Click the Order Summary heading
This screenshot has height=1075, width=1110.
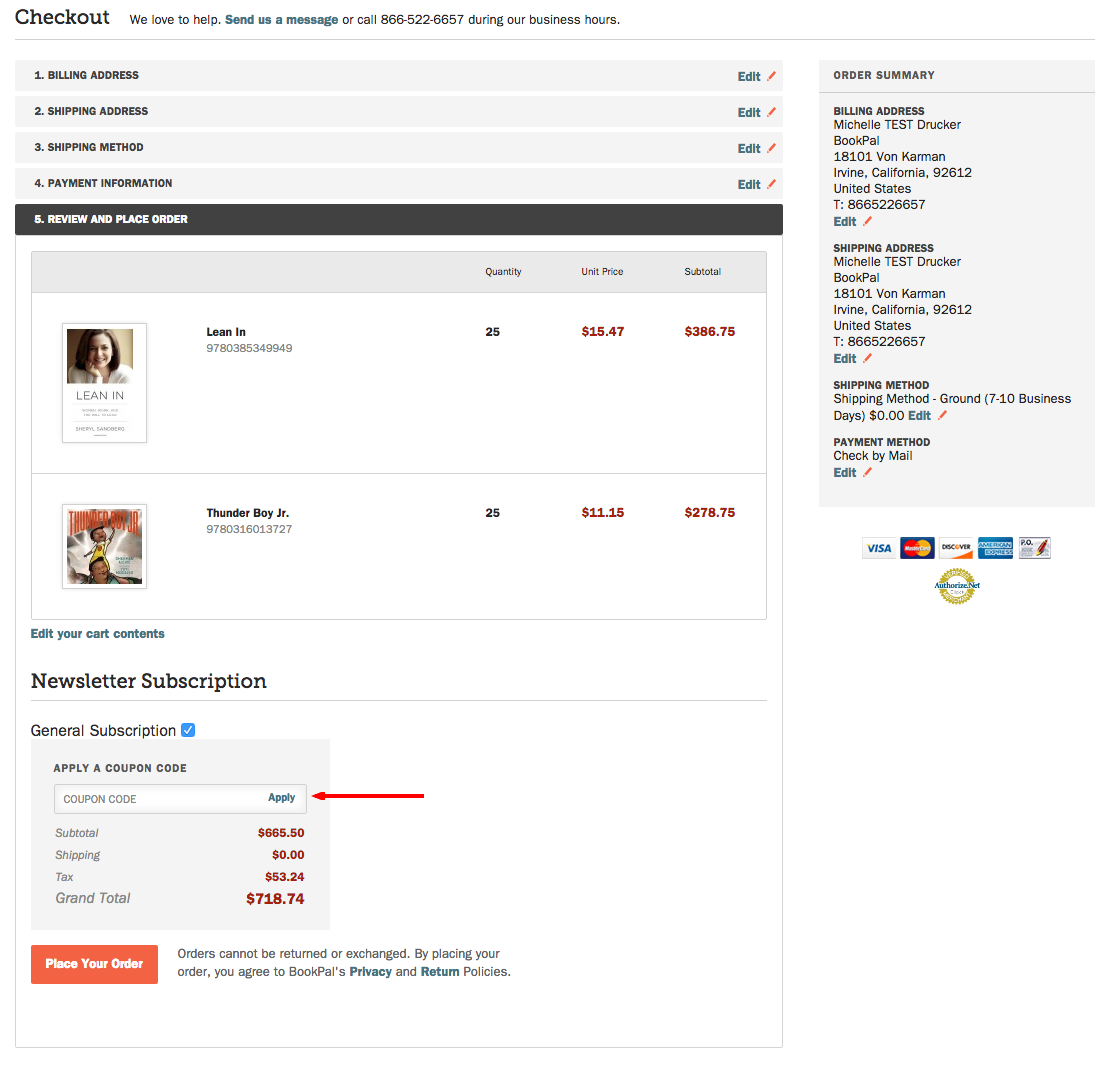[884, 75]
